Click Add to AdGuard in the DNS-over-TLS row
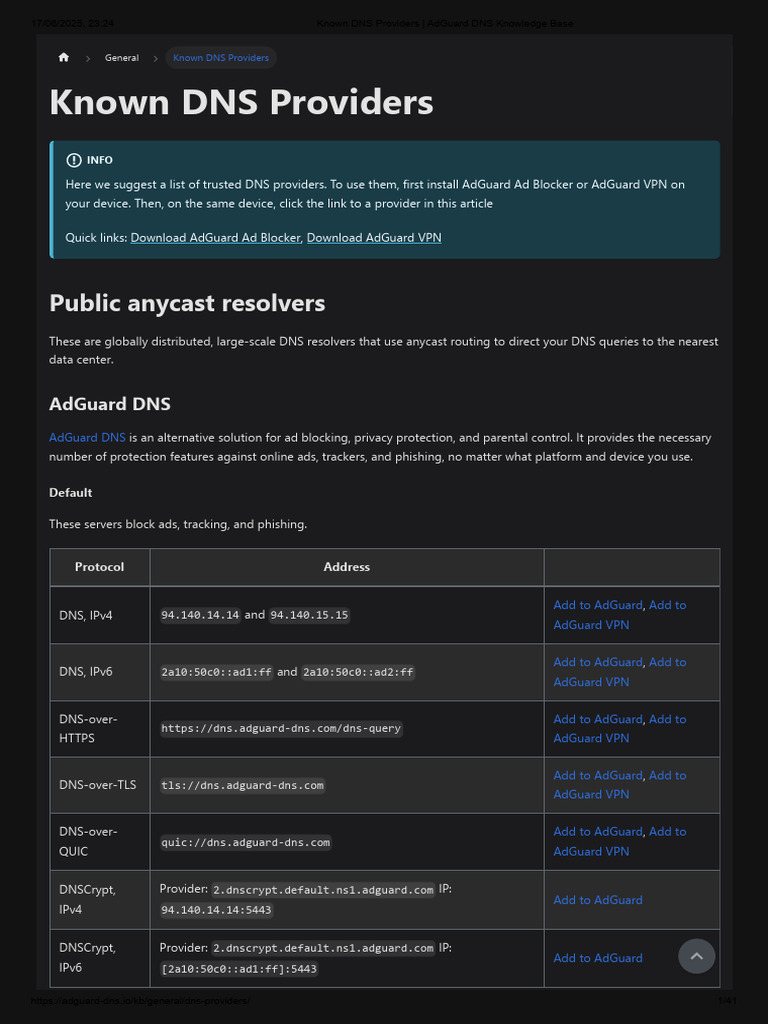Viewport: 768px width, 1024px height. (x=598, y=775)
